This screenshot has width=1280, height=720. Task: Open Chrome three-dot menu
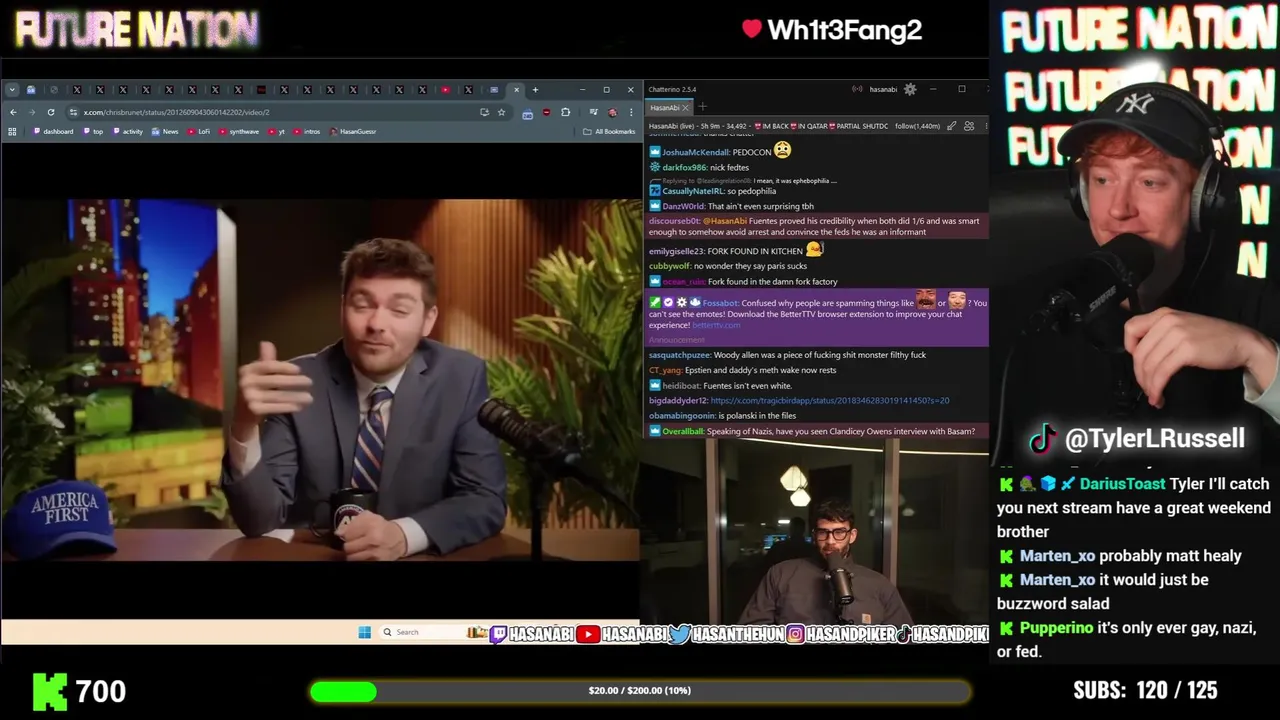[x=631, y=112]
